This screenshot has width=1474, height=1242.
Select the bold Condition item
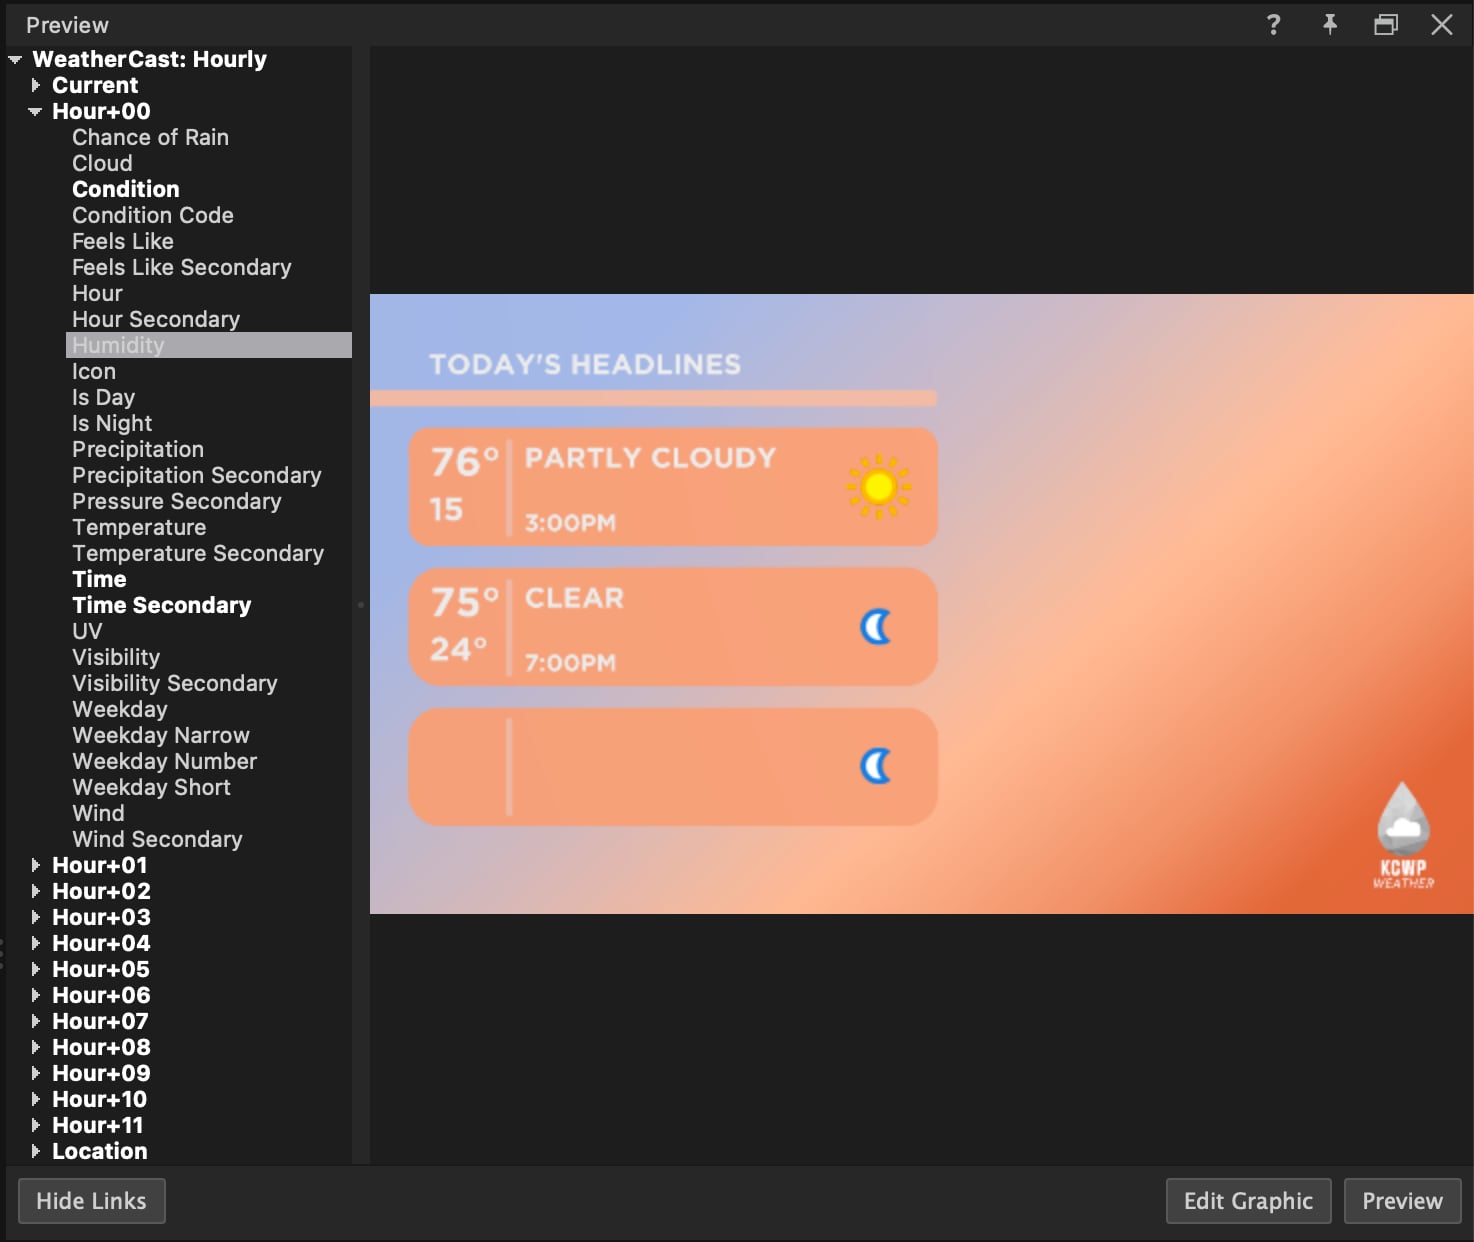126,190
